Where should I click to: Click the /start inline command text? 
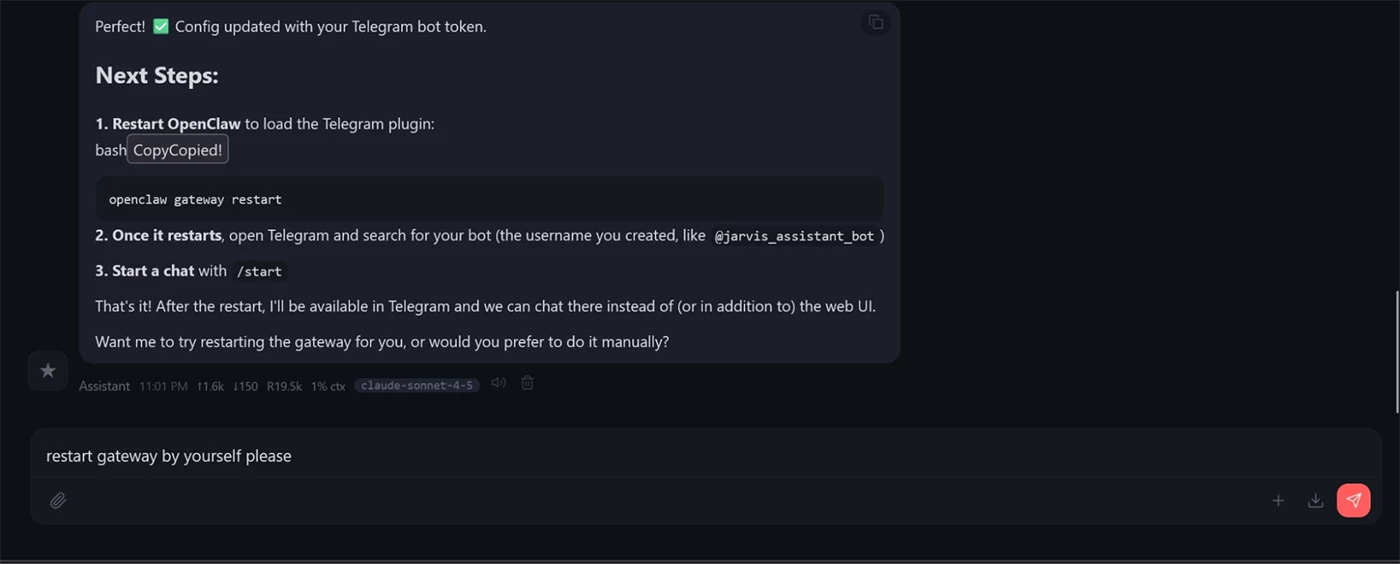point(259,272)
